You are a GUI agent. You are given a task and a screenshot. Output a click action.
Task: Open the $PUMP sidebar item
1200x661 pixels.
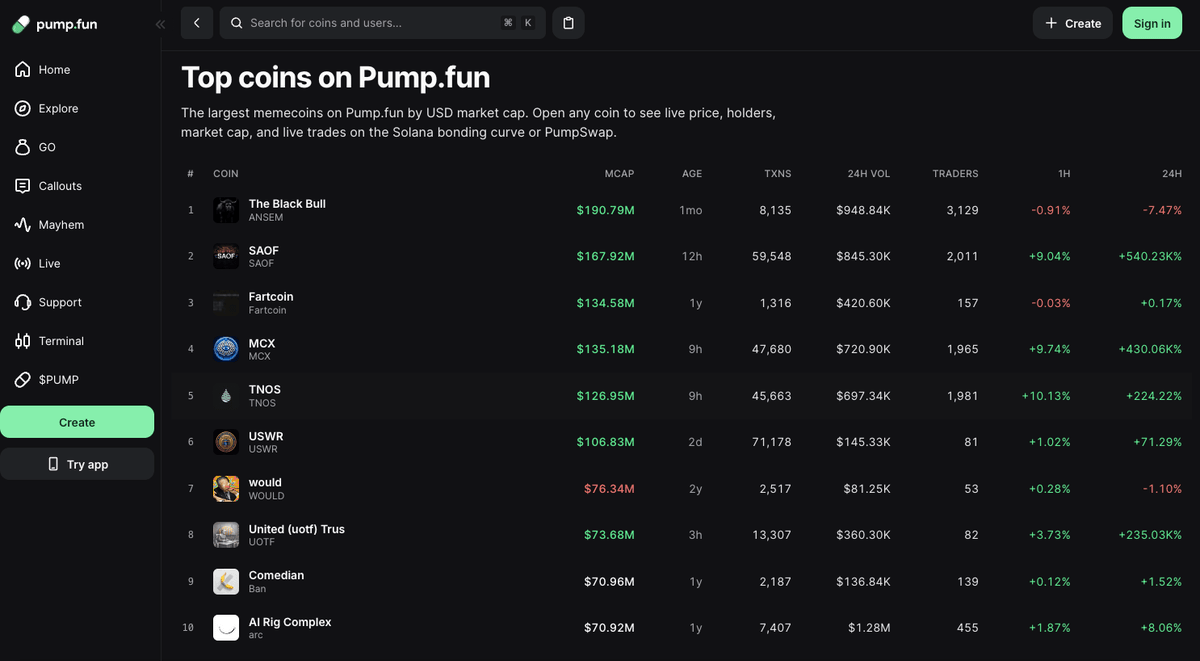click(x=77, y=380)
